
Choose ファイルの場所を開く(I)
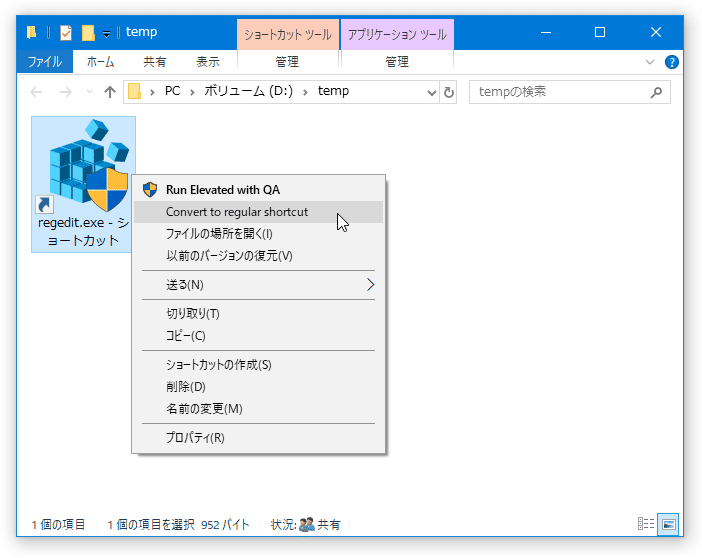[258, 234]
